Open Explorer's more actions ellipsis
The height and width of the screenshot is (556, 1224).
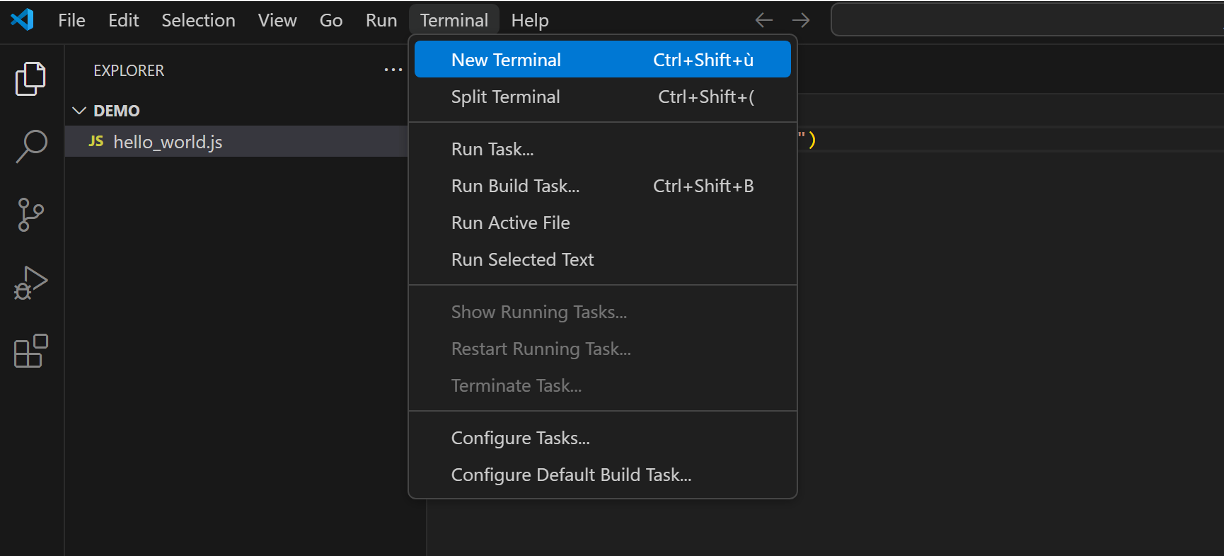393,70
